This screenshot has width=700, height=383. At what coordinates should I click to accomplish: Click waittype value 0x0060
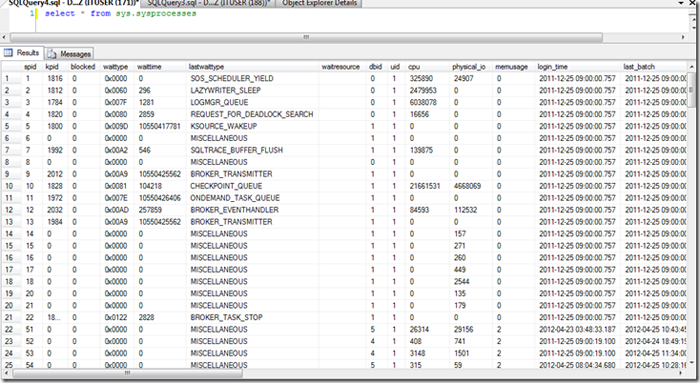(117, 90)
